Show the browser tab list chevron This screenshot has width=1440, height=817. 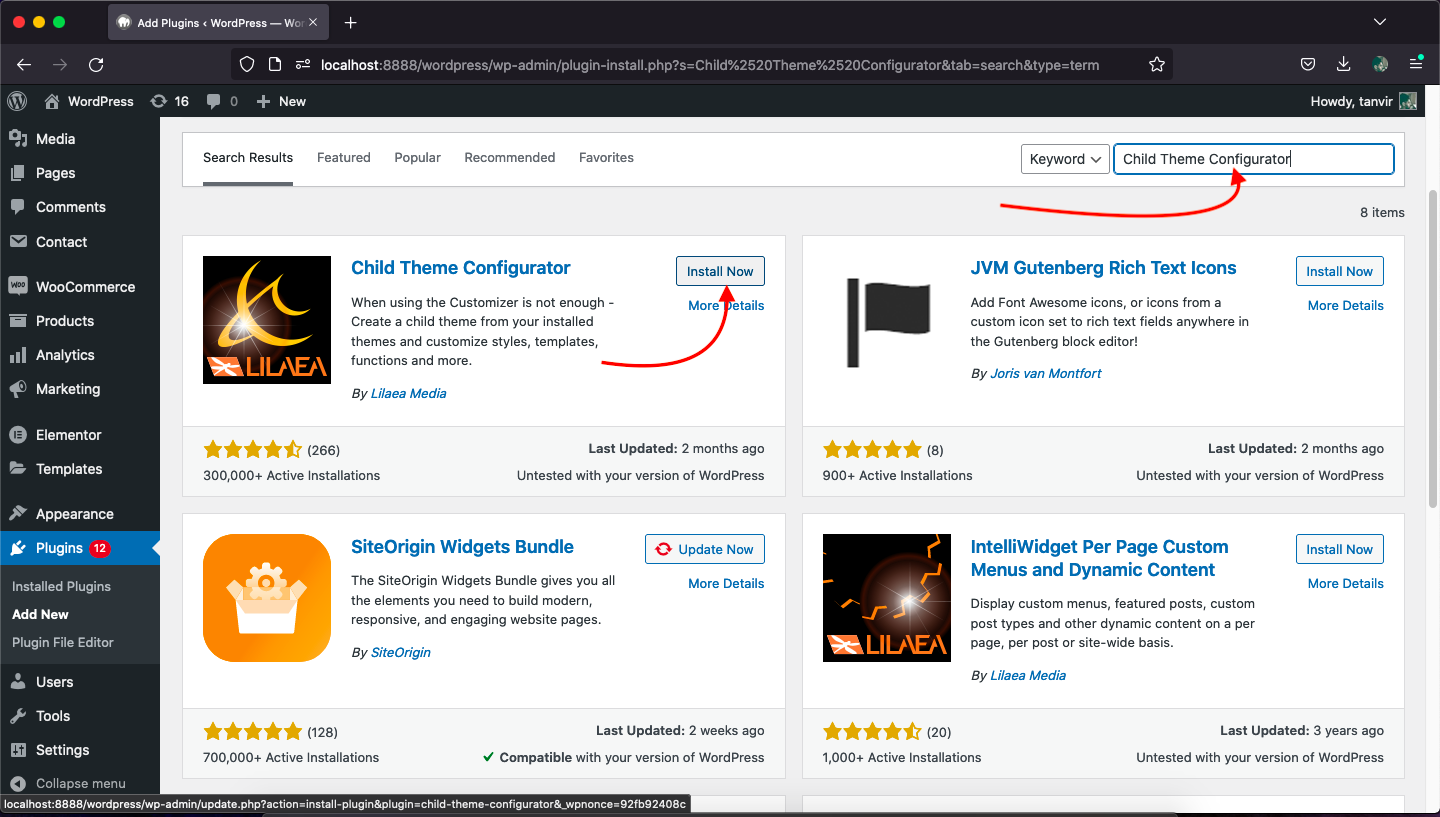(x=1380, y=22)
